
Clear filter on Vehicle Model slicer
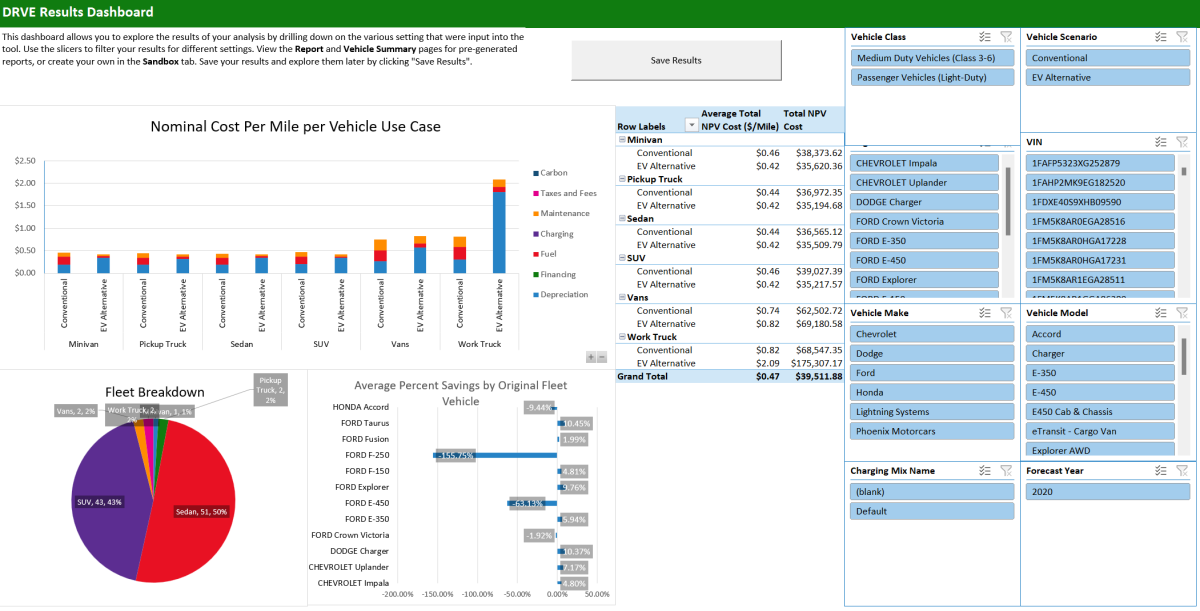click(1182, 313)
